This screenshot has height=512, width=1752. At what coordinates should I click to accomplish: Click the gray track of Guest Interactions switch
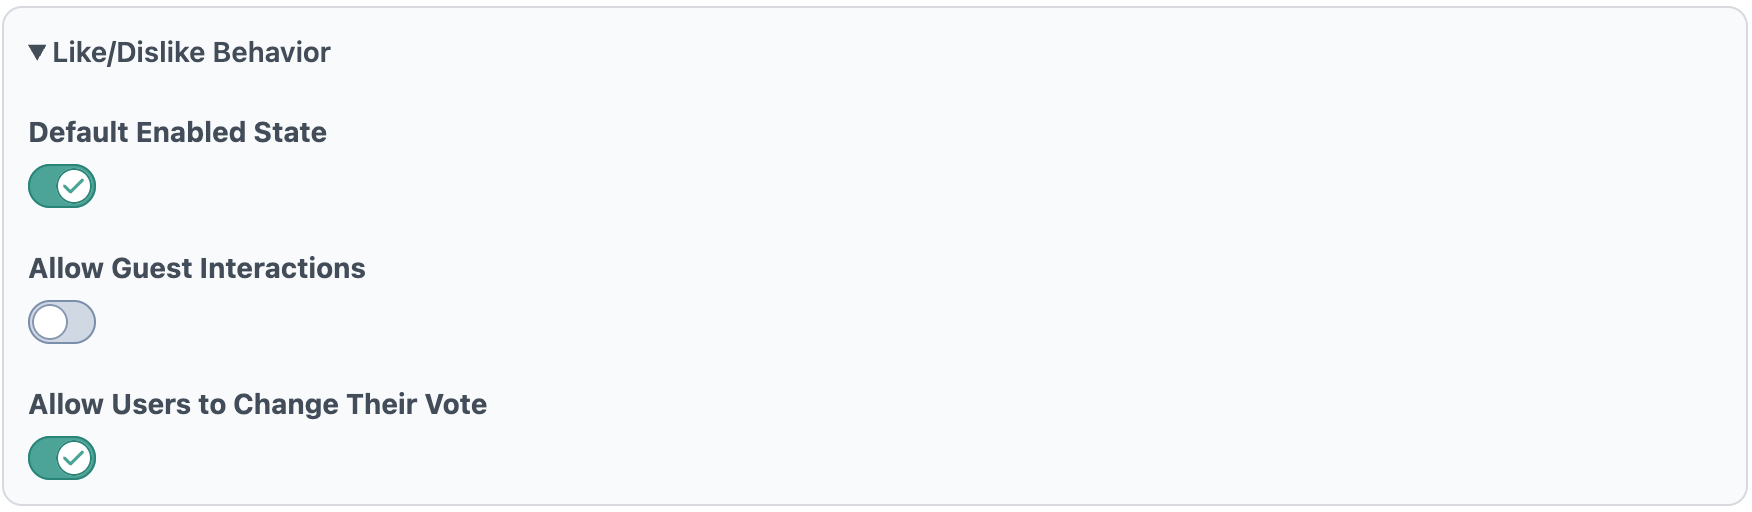coord(80,322)
